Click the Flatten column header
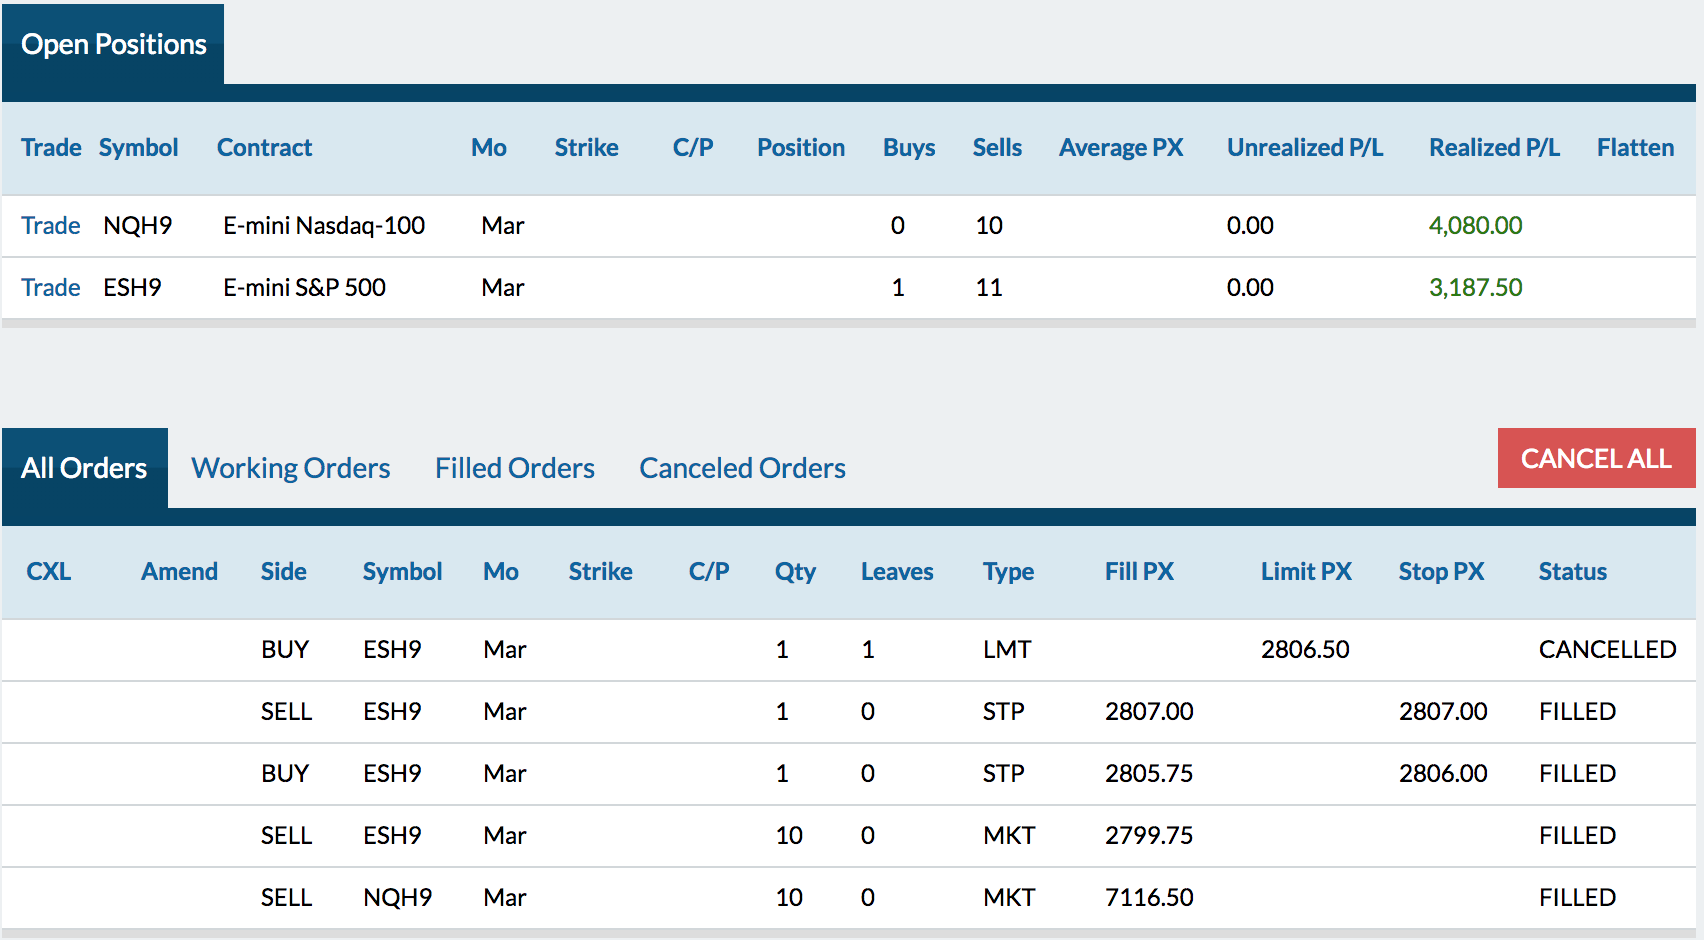Viewport: 1704px width, 940px height. [x=1635, y=147]
